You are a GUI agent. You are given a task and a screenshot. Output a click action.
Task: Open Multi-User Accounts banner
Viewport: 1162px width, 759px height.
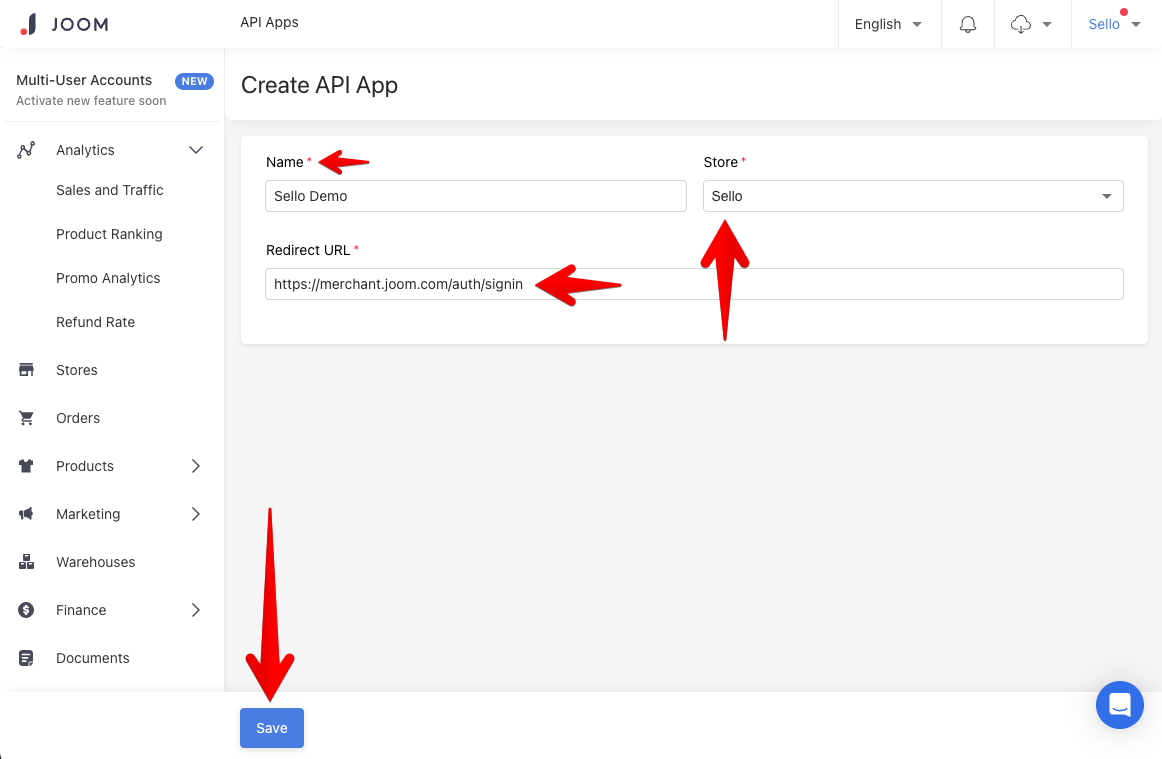pos(113,90)
